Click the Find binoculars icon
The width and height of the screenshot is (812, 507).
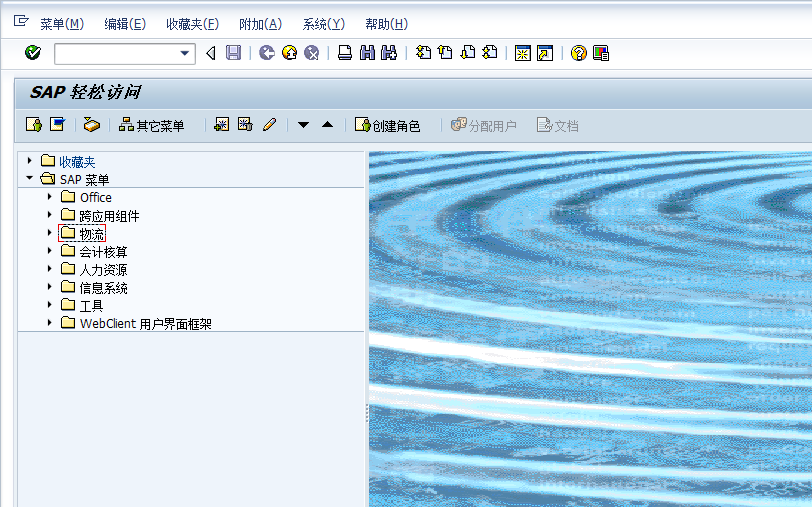pos(367,53)
